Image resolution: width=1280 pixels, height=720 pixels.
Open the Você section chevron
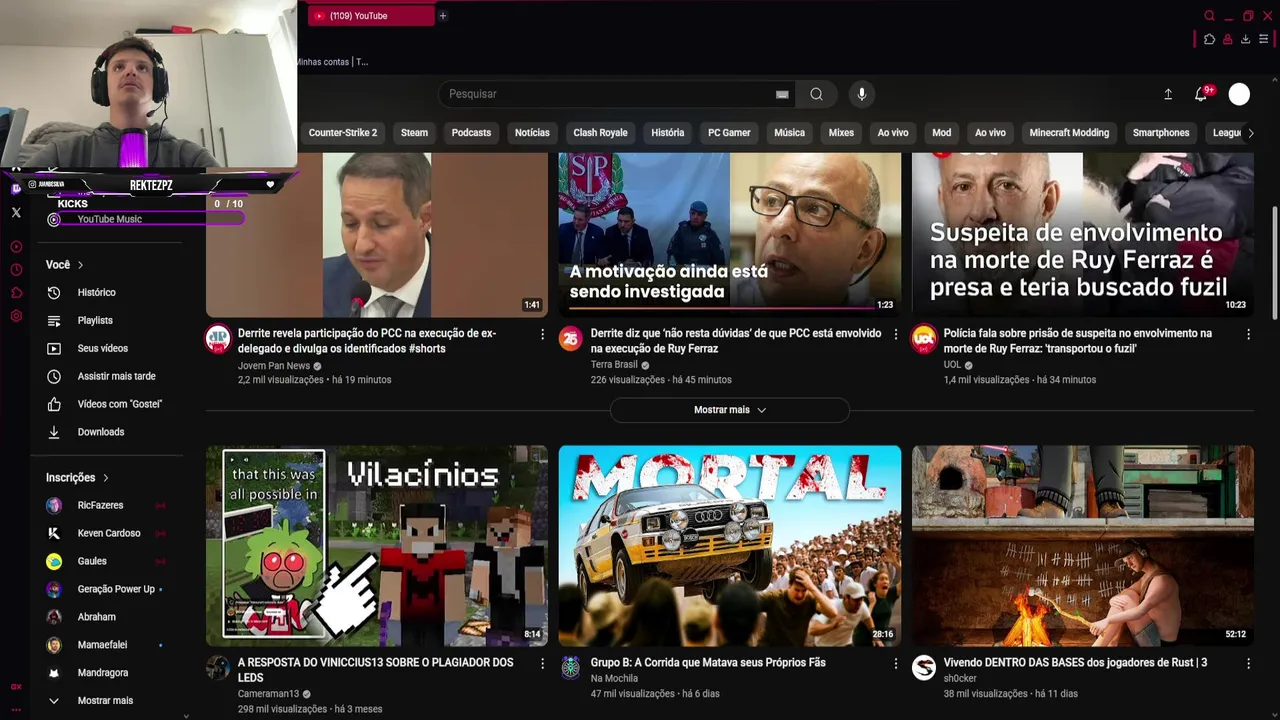pyautogui.click(x=80, y=265)
